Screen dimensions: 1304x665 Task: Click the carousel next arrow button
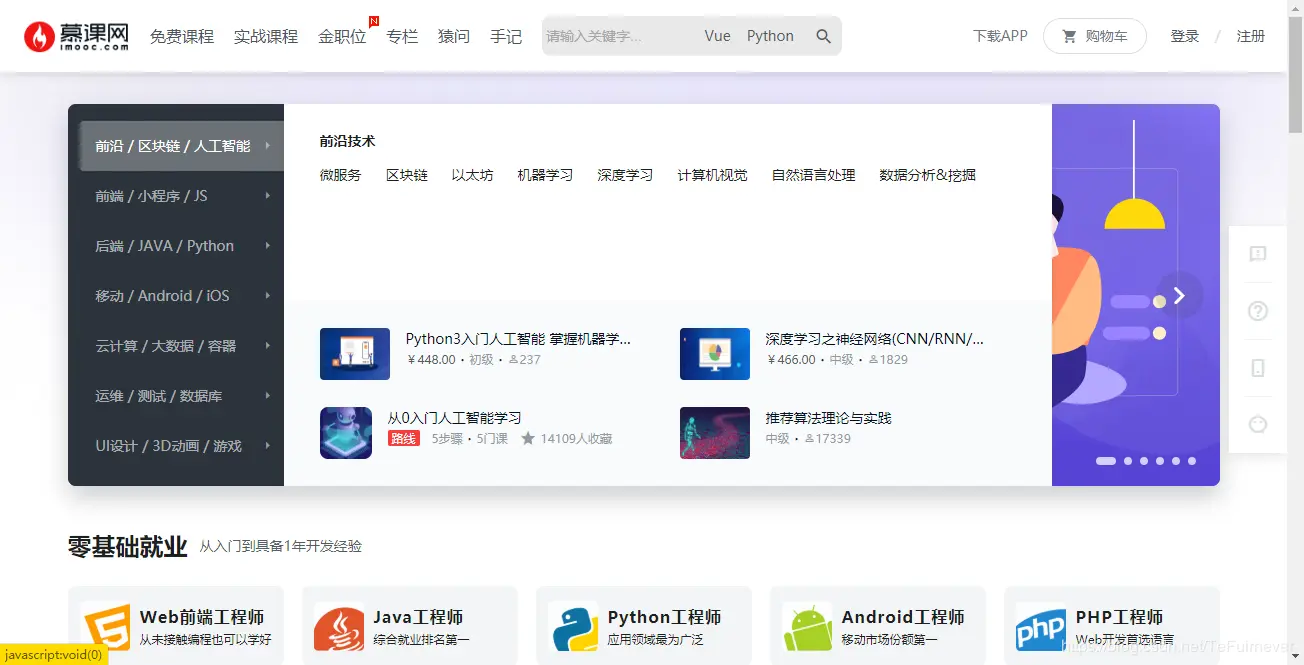[x=1179, y=295]
